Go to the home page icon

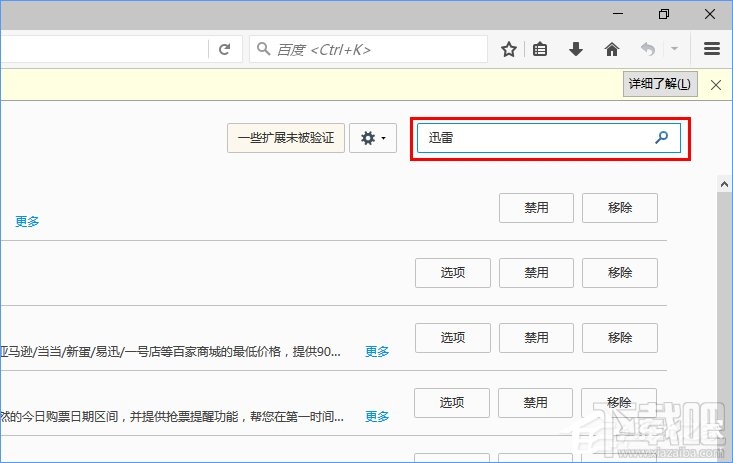pos(612,49)
